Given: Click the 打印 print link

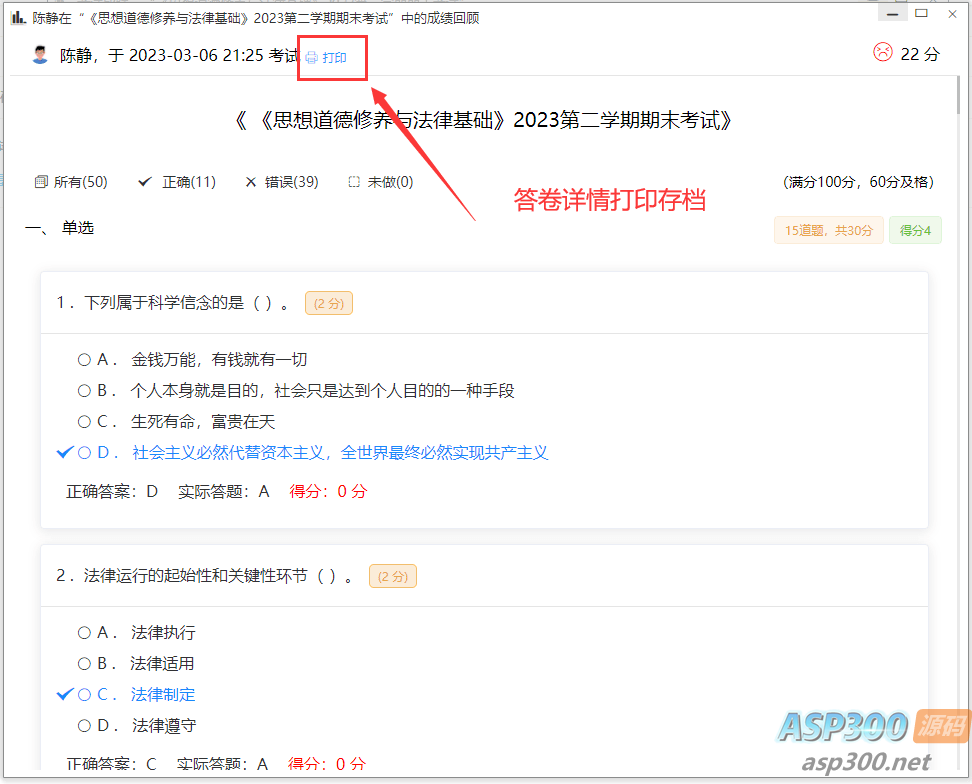Looking at the screenshot, I should (334, 58).
